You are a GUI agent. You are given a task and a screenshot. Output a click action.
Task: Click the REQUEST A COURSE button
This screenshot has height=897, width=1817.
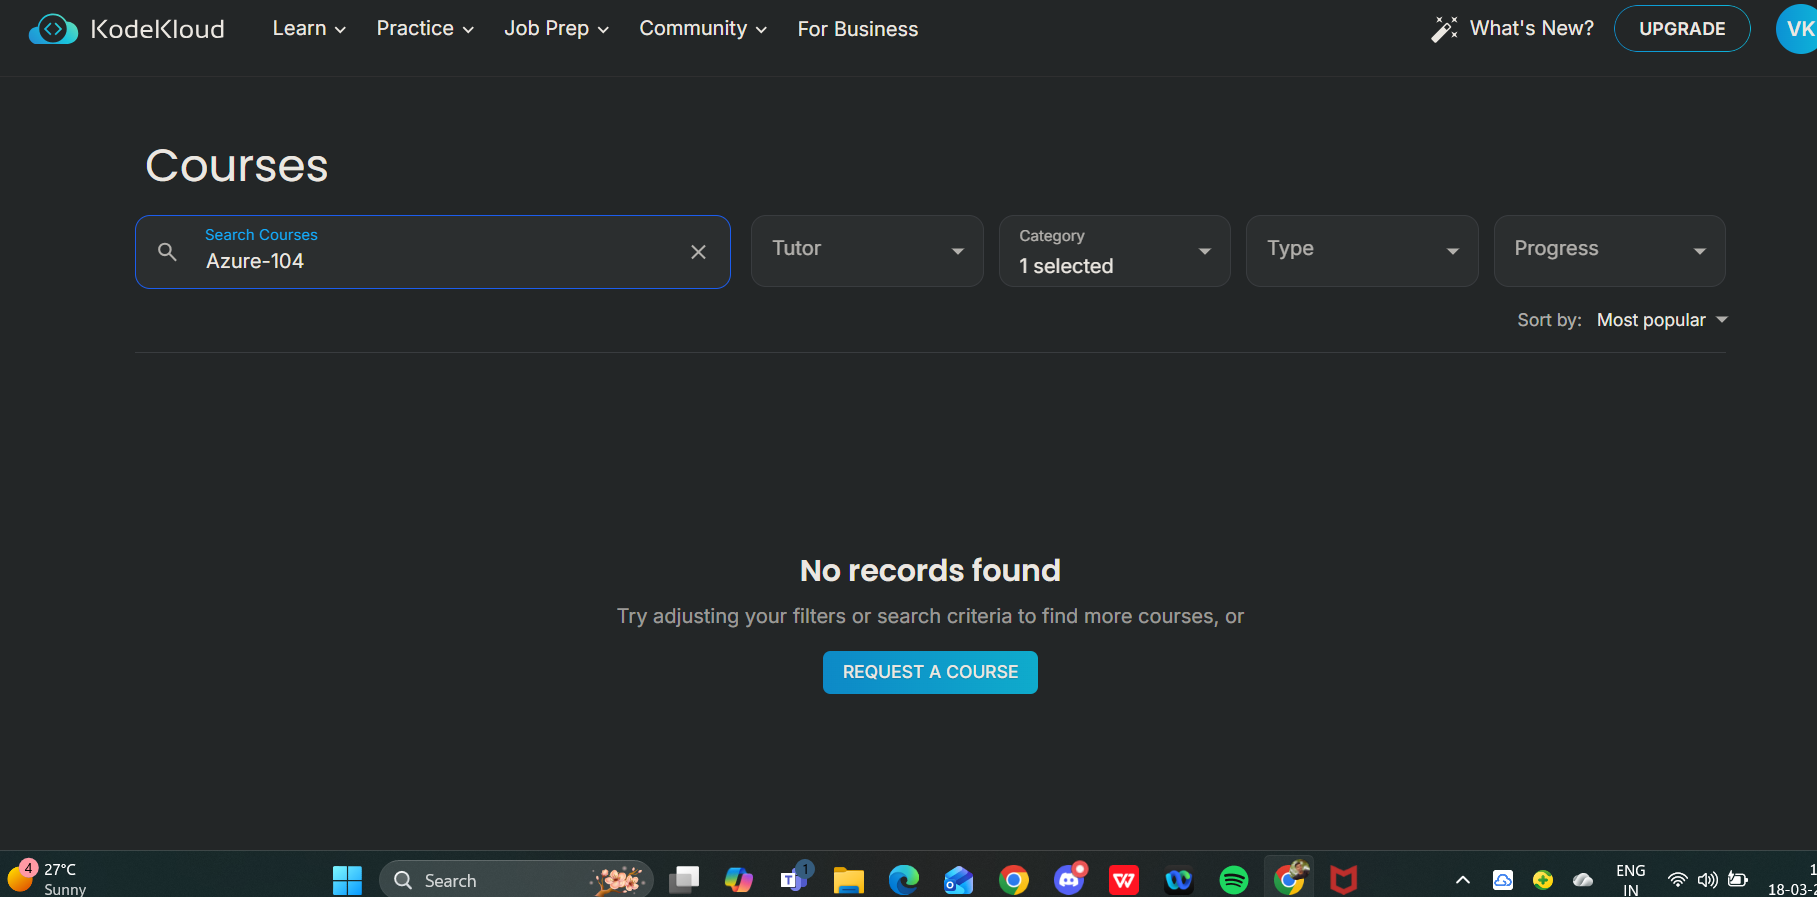(x=930, y=672)
